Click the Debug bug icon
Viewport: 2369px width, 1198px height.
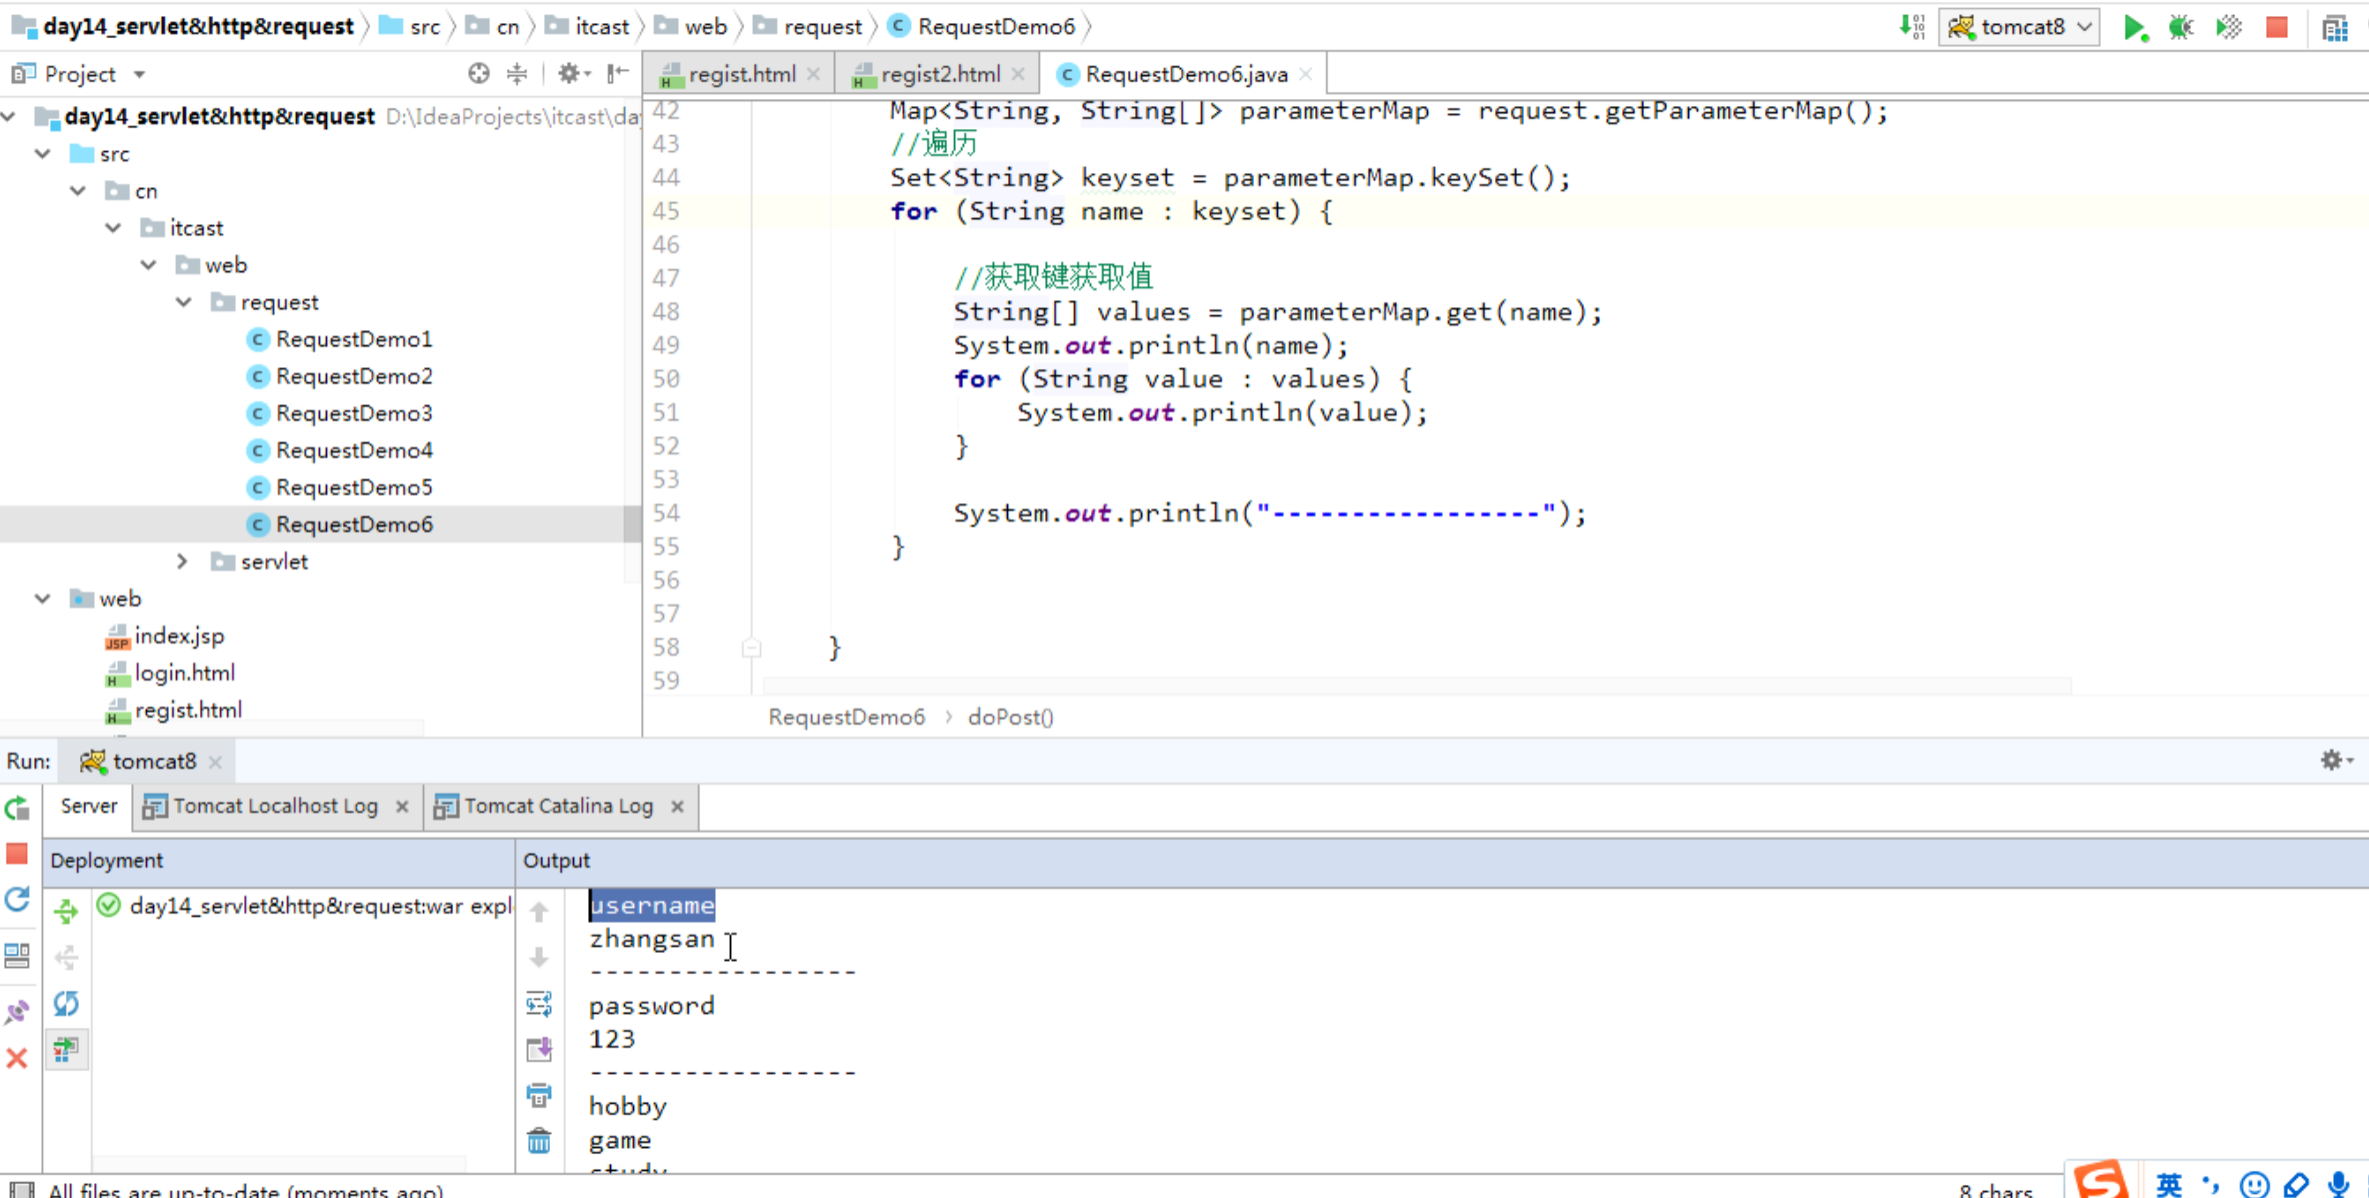click(x=2180, y=27)
